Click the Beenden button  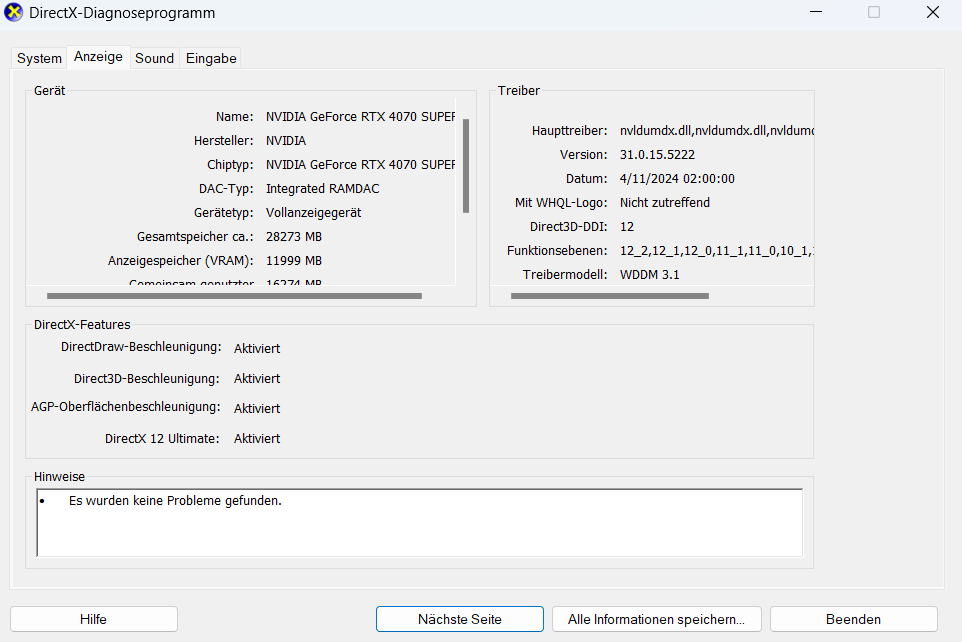[x=853, y=619]
